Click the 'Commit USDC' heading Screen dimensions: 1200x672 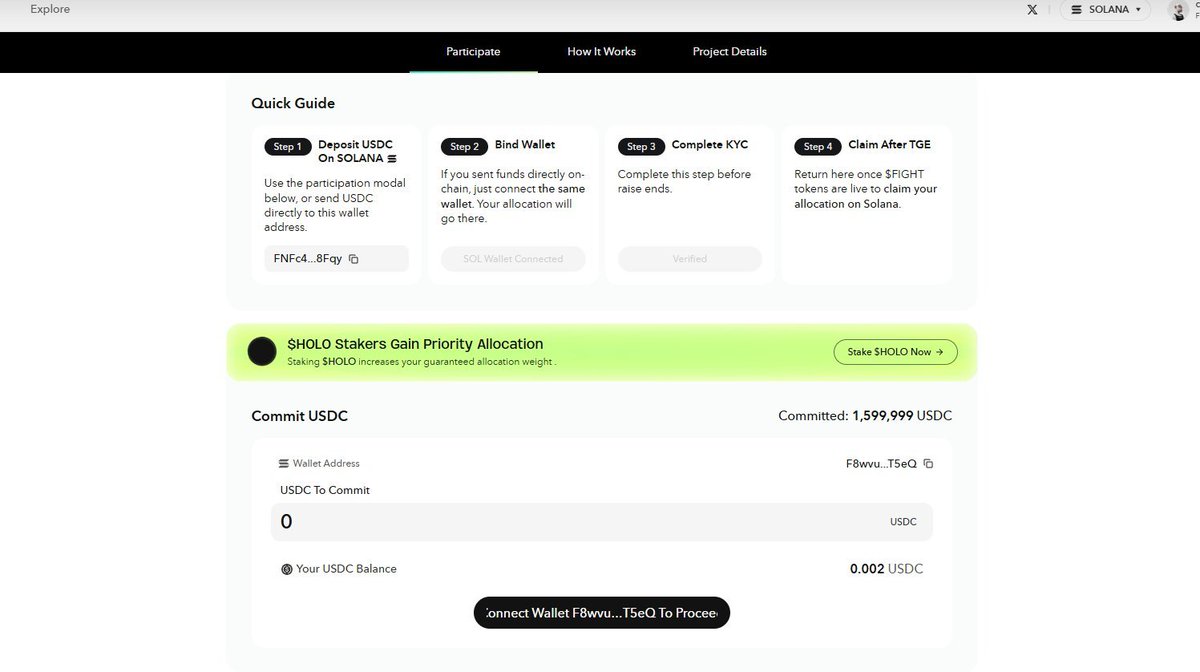(x=300, y=416)
